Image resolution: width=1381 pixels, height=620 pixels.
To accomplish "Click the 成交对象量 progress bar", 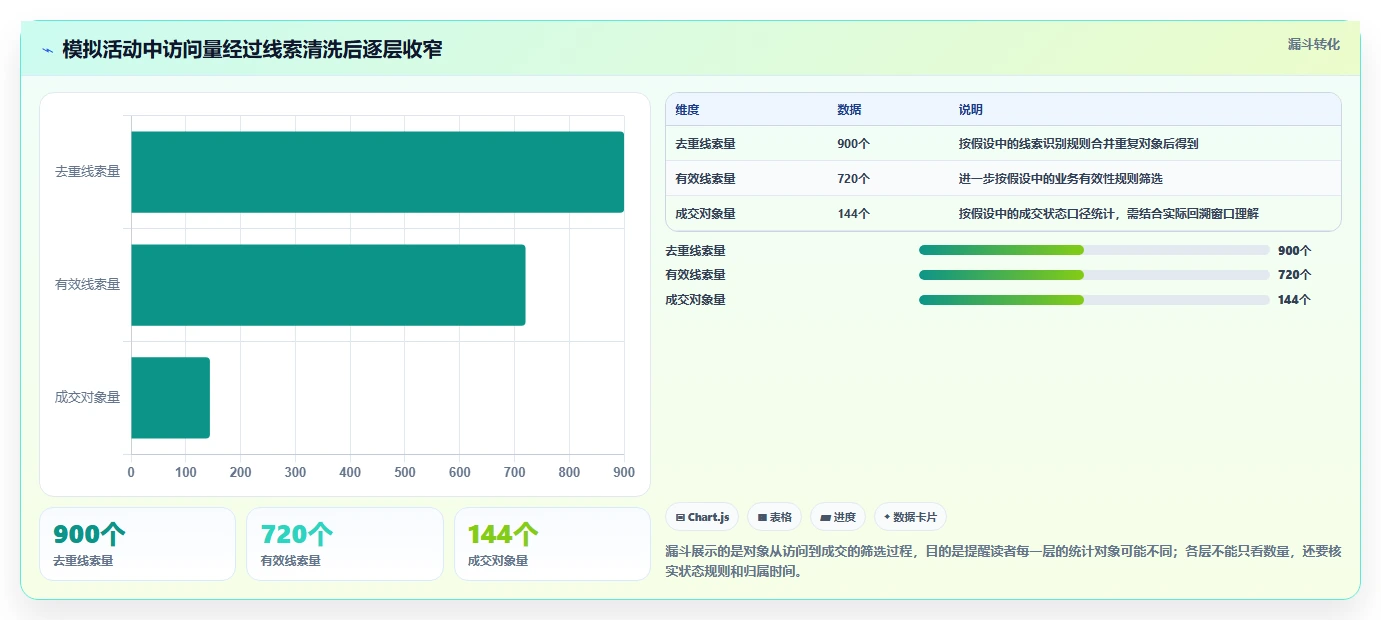I will pos(1094,299).
